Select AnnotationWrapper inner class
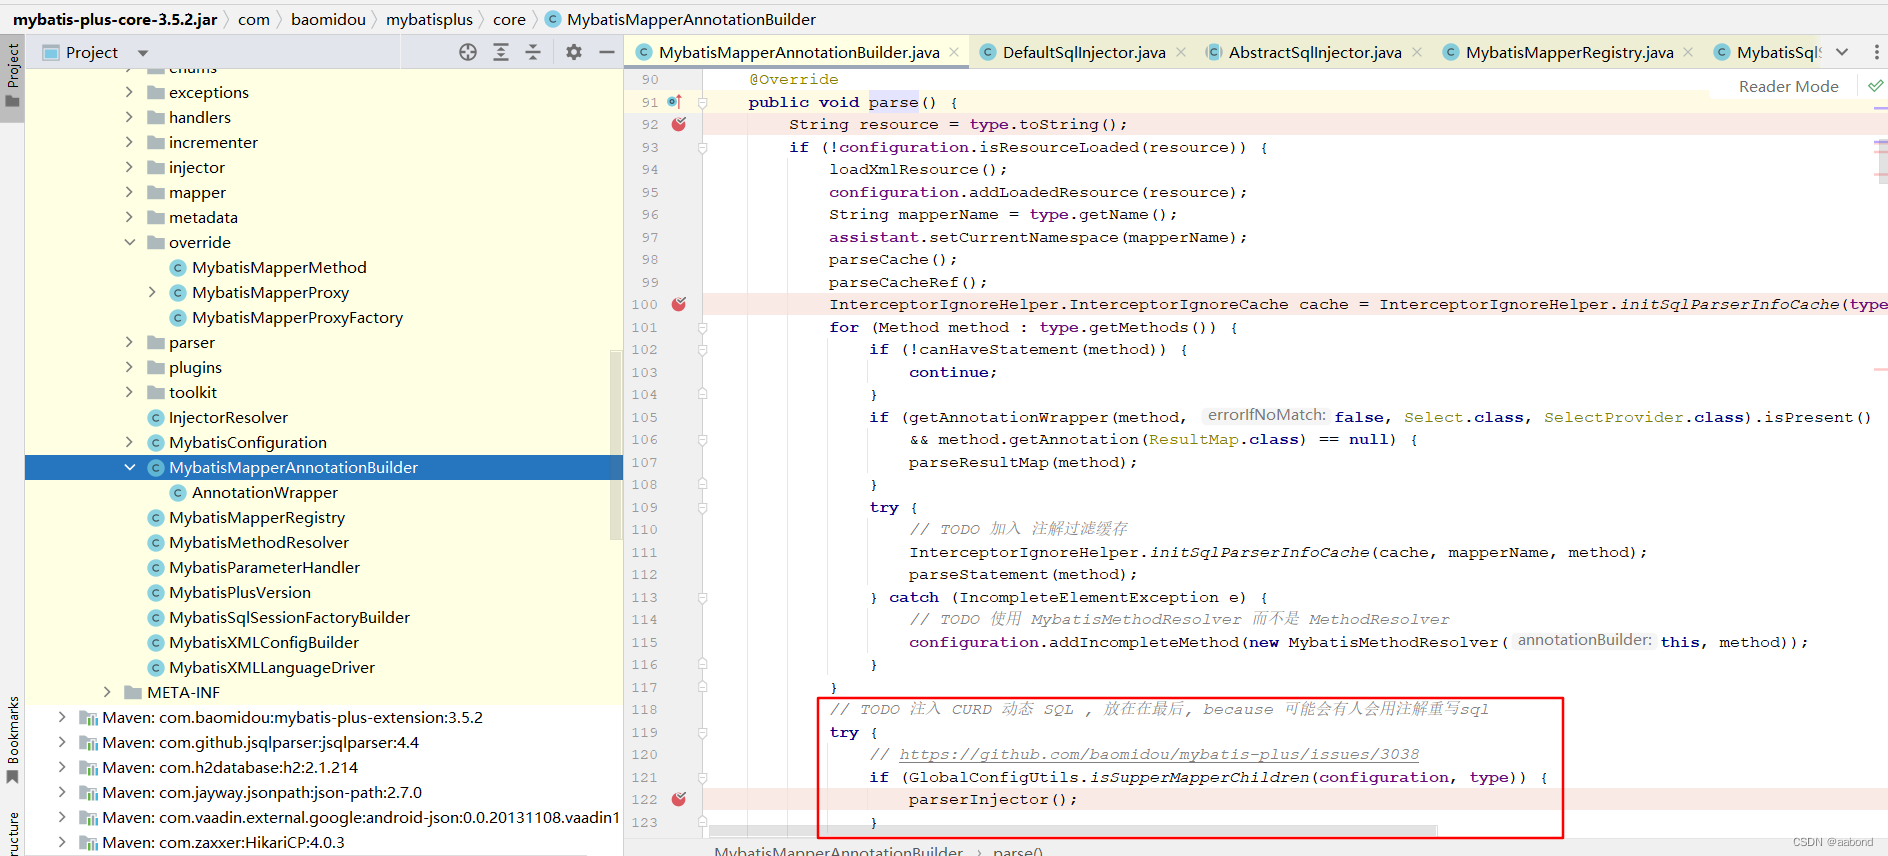The image size is (1888, 856). point(264,492)
